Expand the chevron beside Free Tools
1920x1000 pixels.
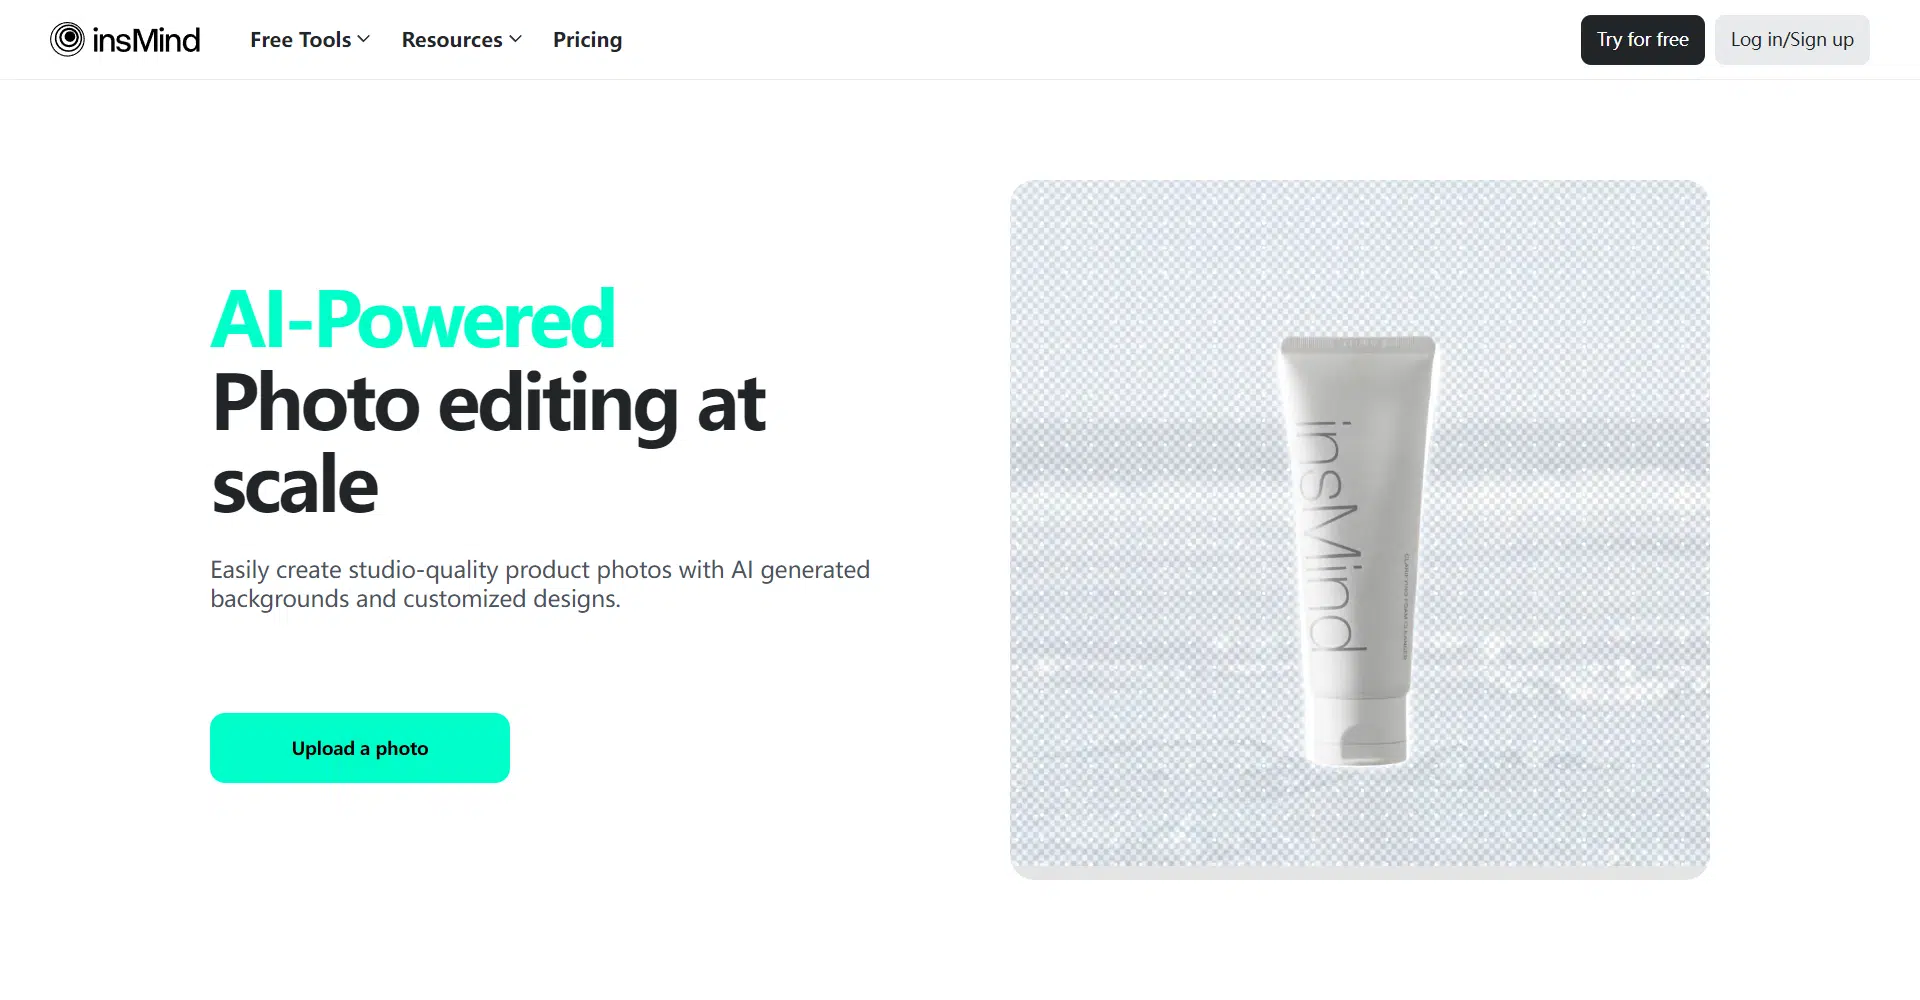(364, 40)
